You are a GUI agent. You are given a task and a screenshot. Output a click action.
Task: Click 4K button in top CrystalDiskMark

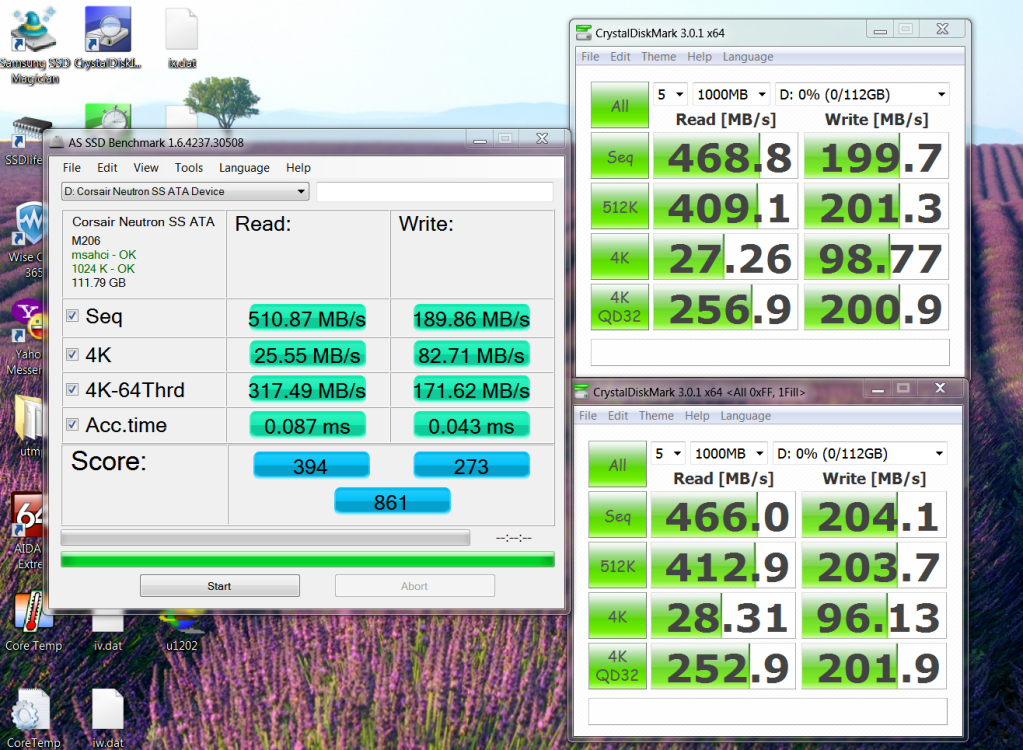[x=620, y=257]
